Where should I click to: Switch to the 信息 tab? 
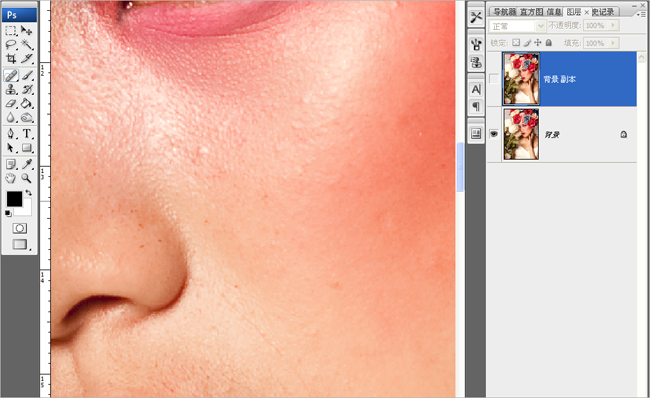[554, 12]
